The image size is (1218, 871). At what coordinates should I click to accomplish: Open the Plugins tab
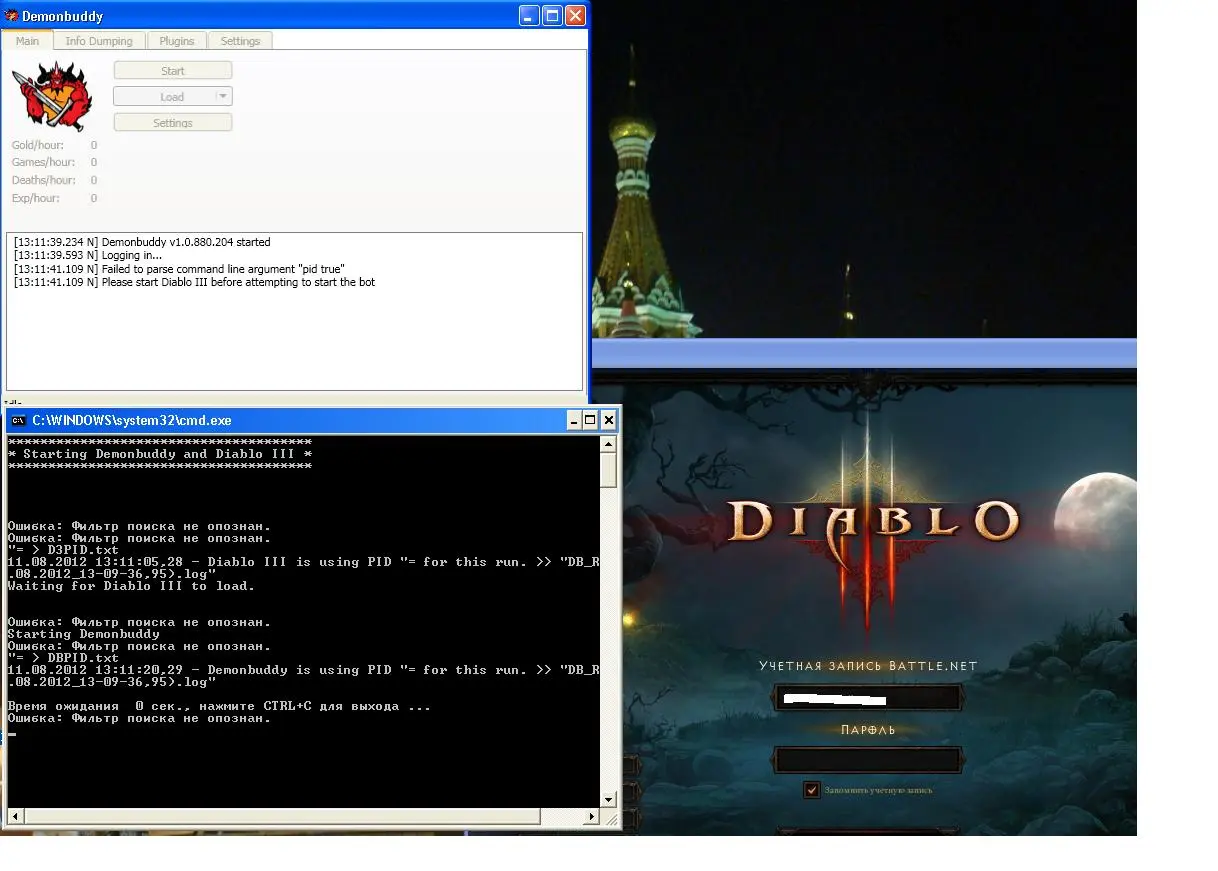(177, 41)
